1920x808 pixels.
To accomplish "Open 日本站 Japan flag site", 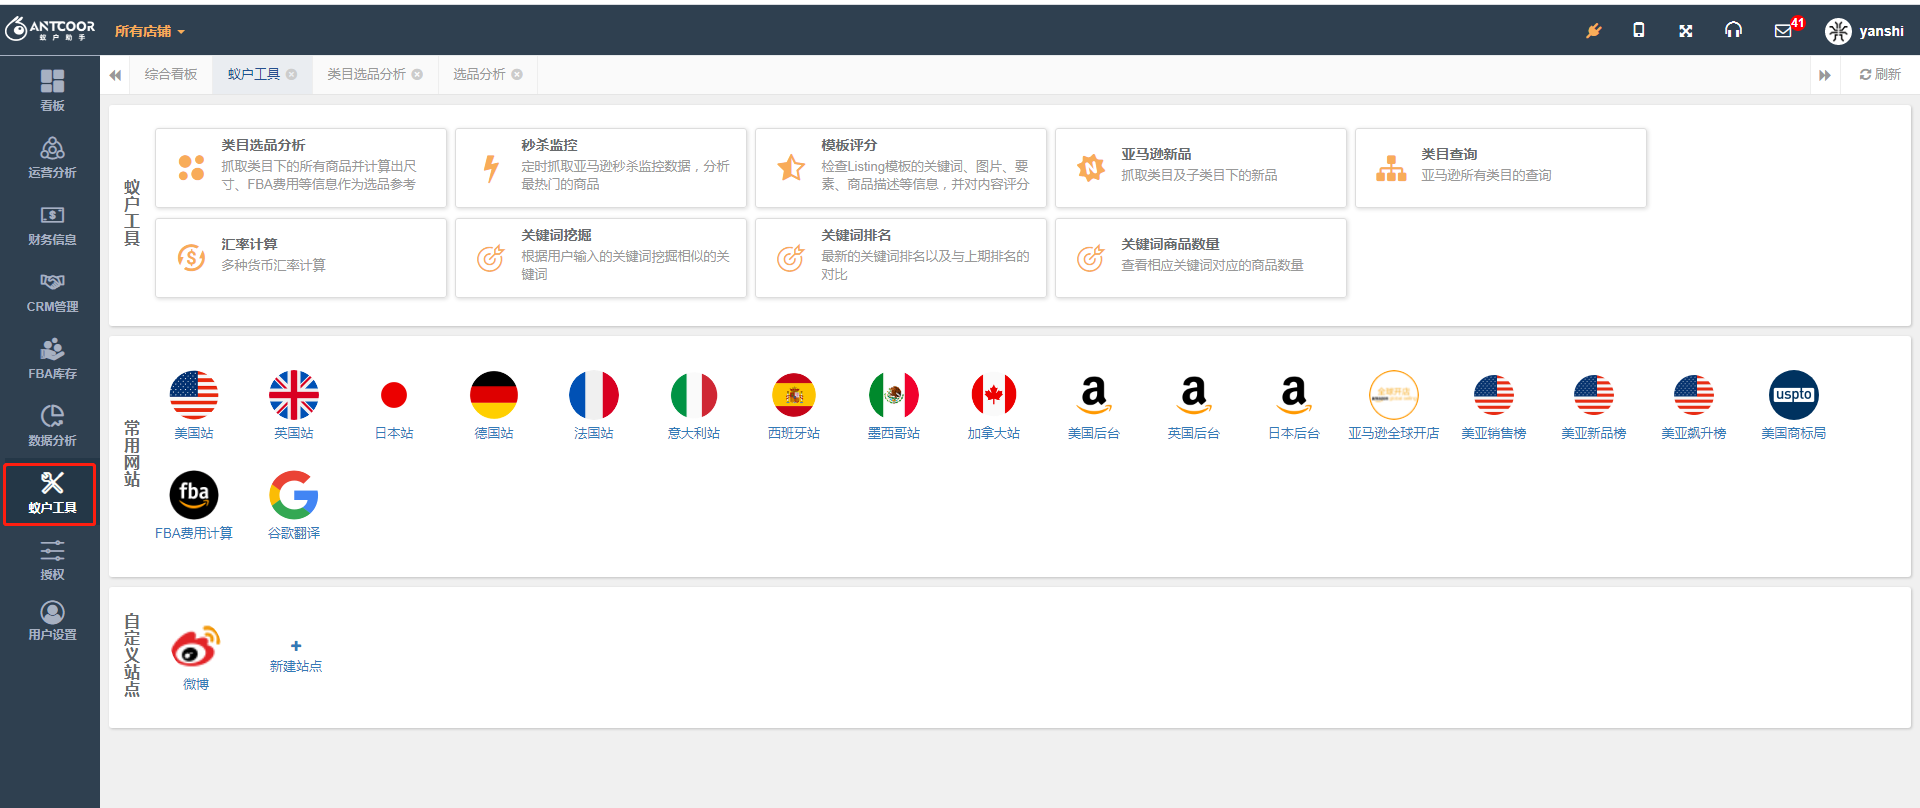I will click(394, 396).
